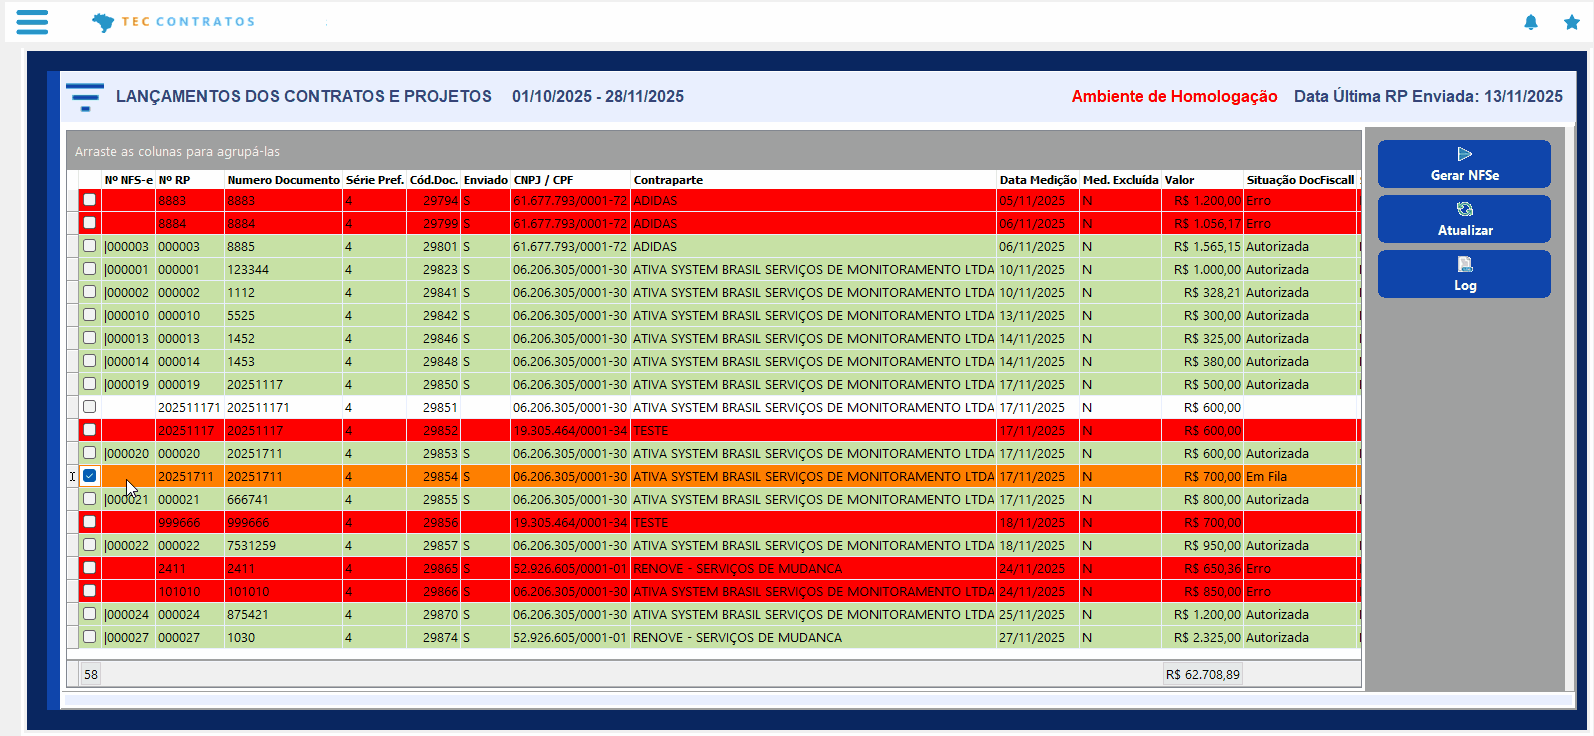Click the record count 58 footer cell
Viewport: 1594px width, 736px height.
tap(91, 674)
